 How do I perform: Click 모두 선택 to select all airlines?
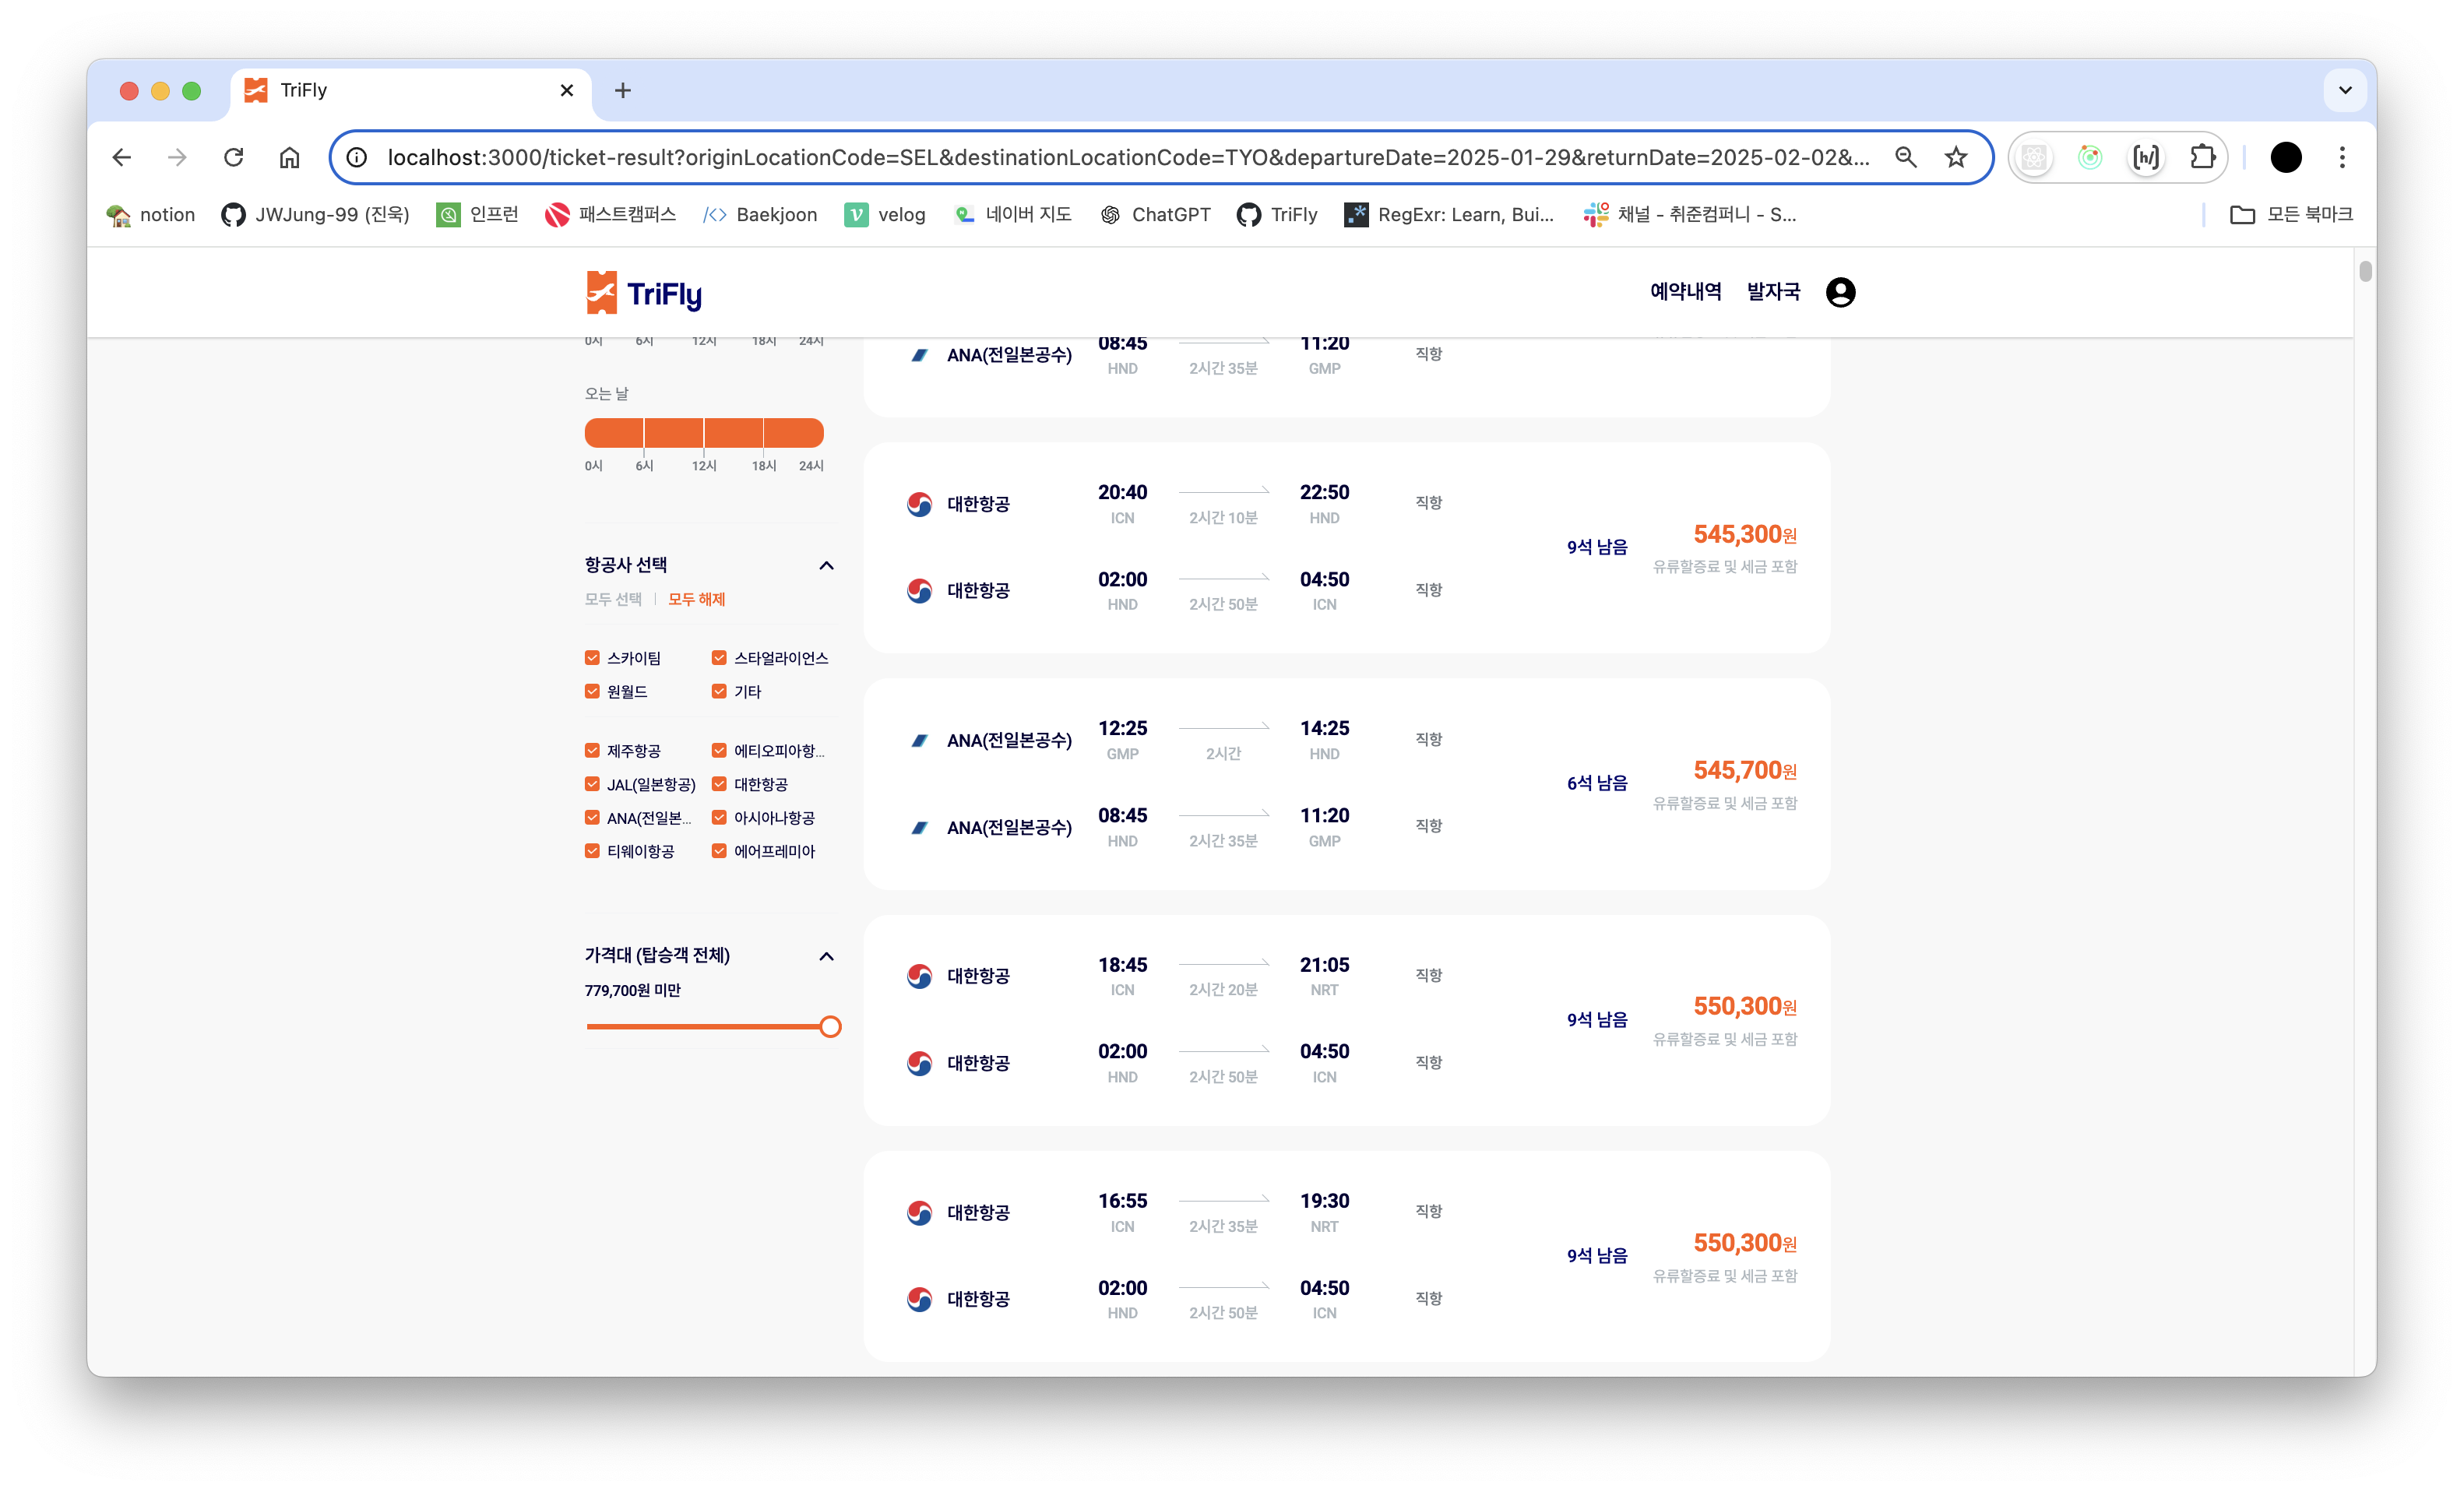pyautogui.click(x=613, y=599)
